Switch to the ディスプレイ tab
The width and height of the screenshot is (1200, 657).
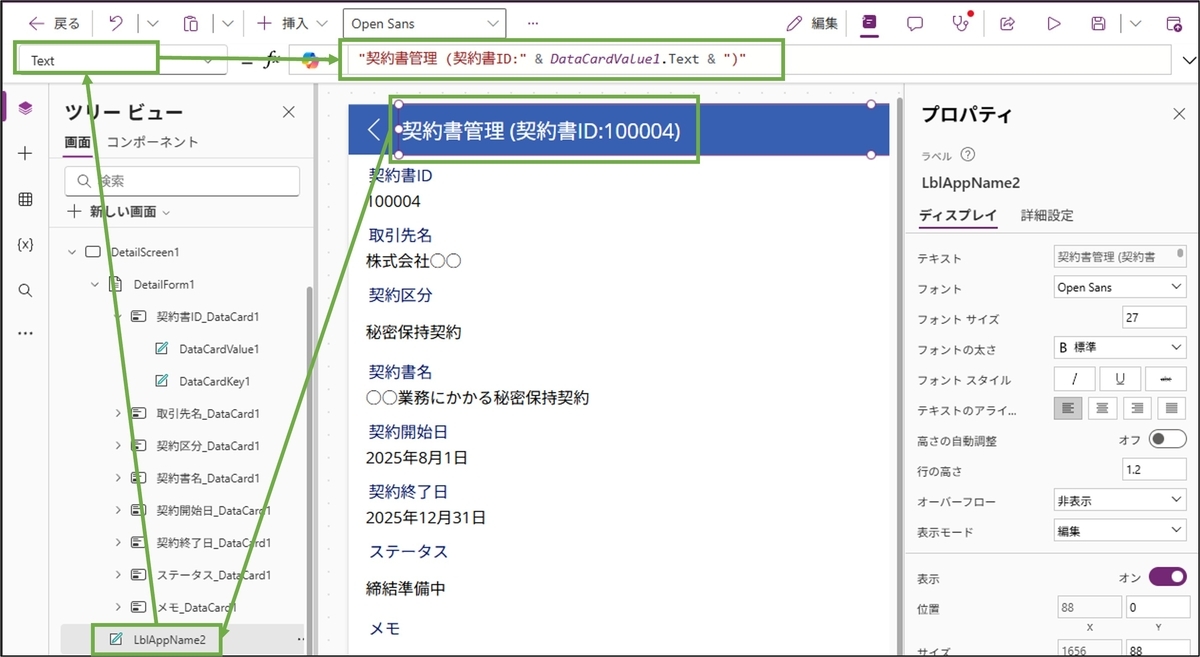957,215
